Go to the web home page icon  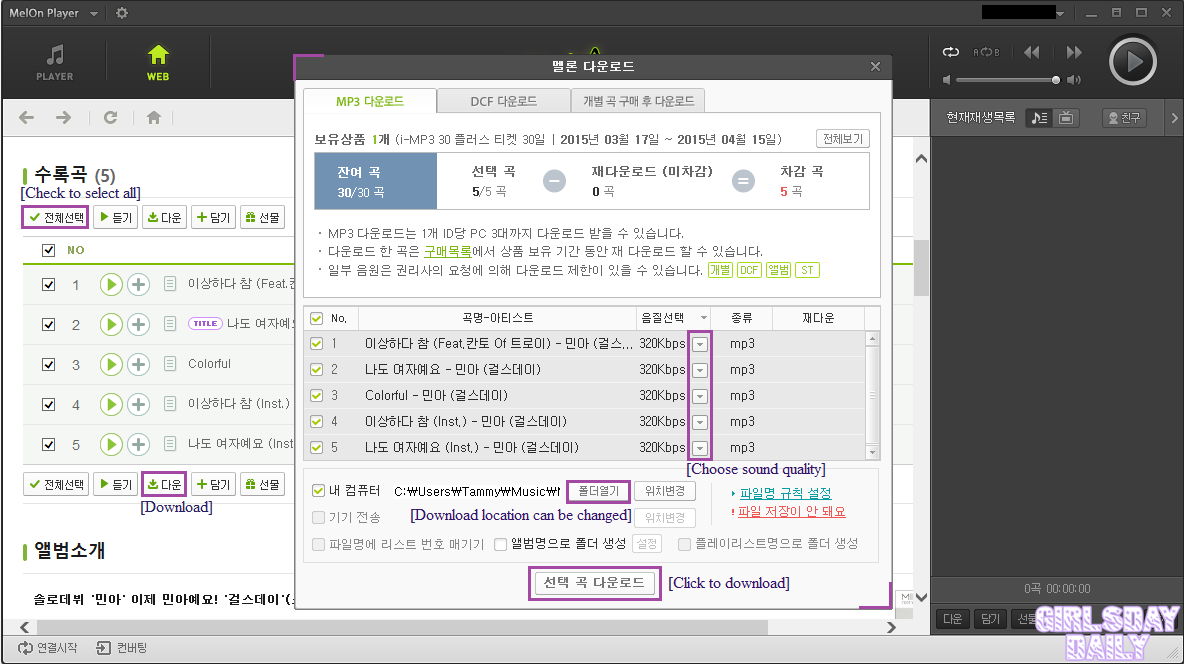153,117
